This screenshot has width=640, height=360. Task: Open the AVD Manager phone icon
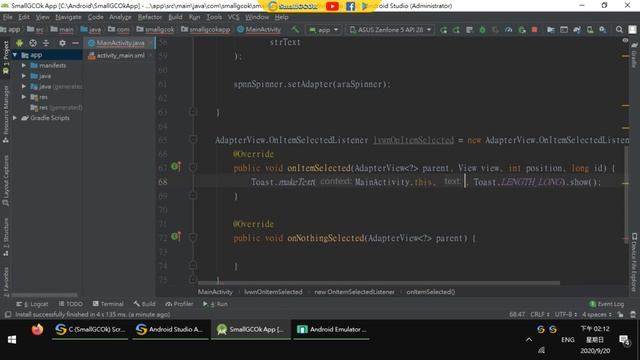590,30
